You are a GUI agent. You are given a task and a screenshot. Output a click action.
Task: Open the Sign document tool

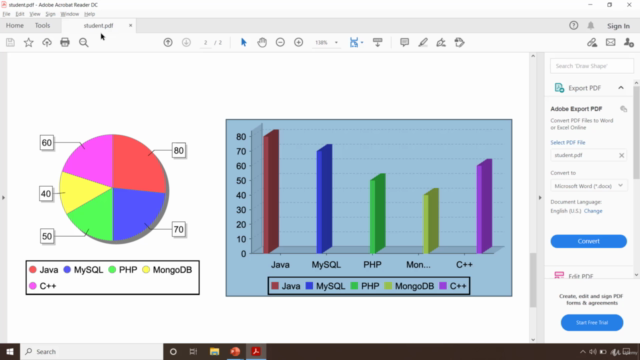(x=441, y=42)
